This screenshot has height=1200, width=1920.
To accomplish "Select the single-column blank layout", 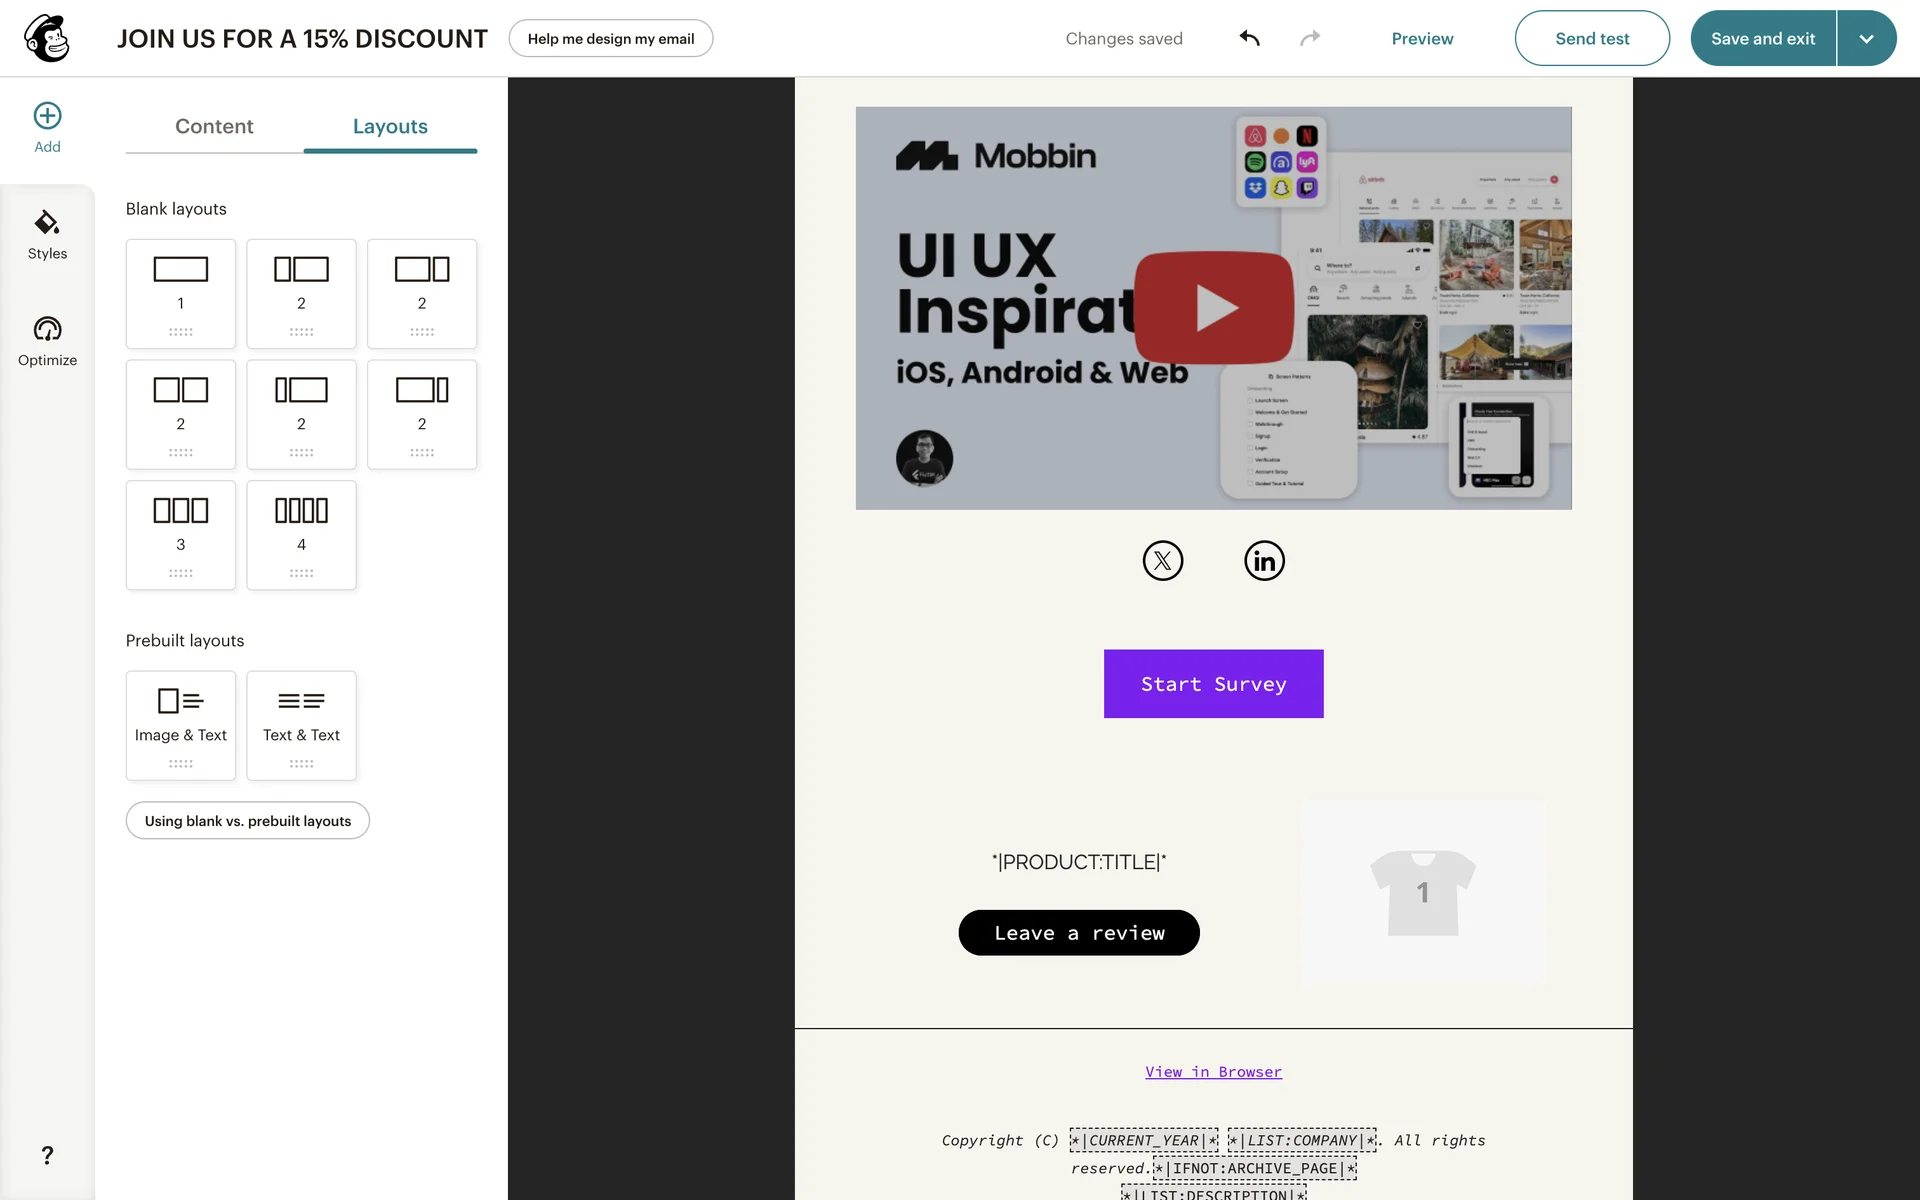I will [181, 294].
